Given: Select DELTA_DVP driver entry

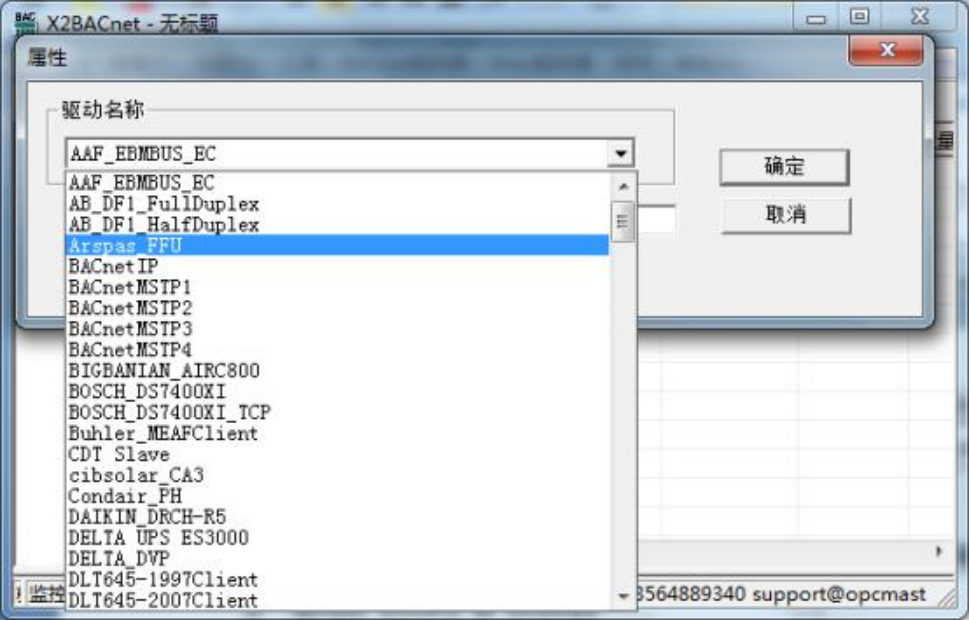Looking at the screenshot, I should coord(337,559).
